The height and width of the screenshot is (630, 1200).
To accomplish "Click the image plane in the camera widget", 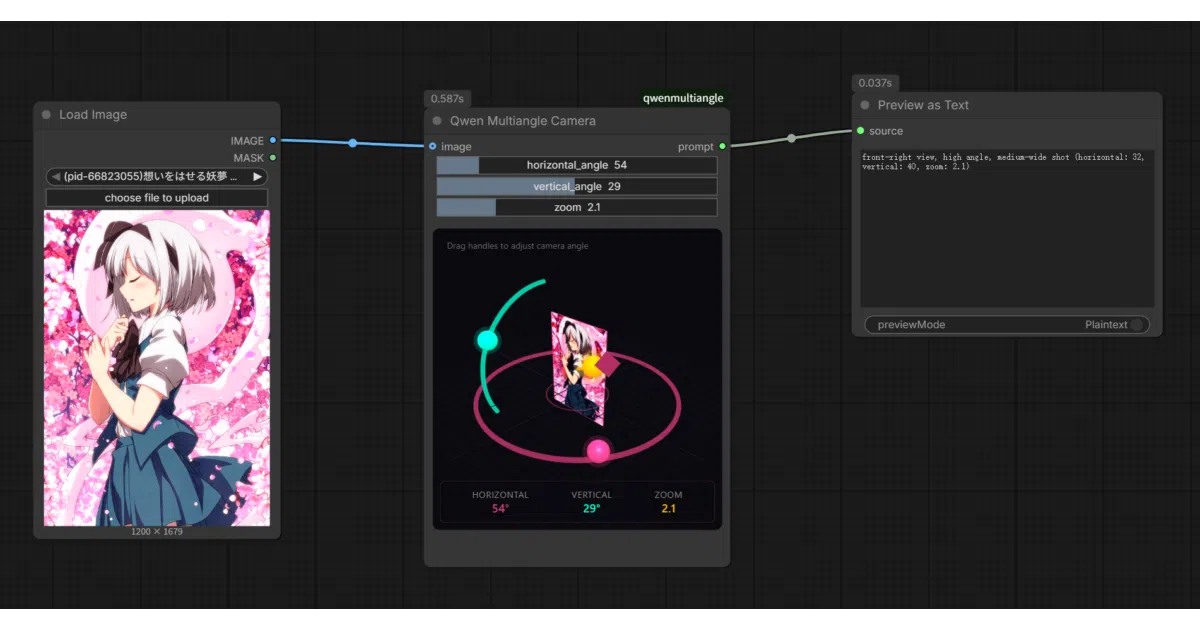I will (x=577, y=368).
